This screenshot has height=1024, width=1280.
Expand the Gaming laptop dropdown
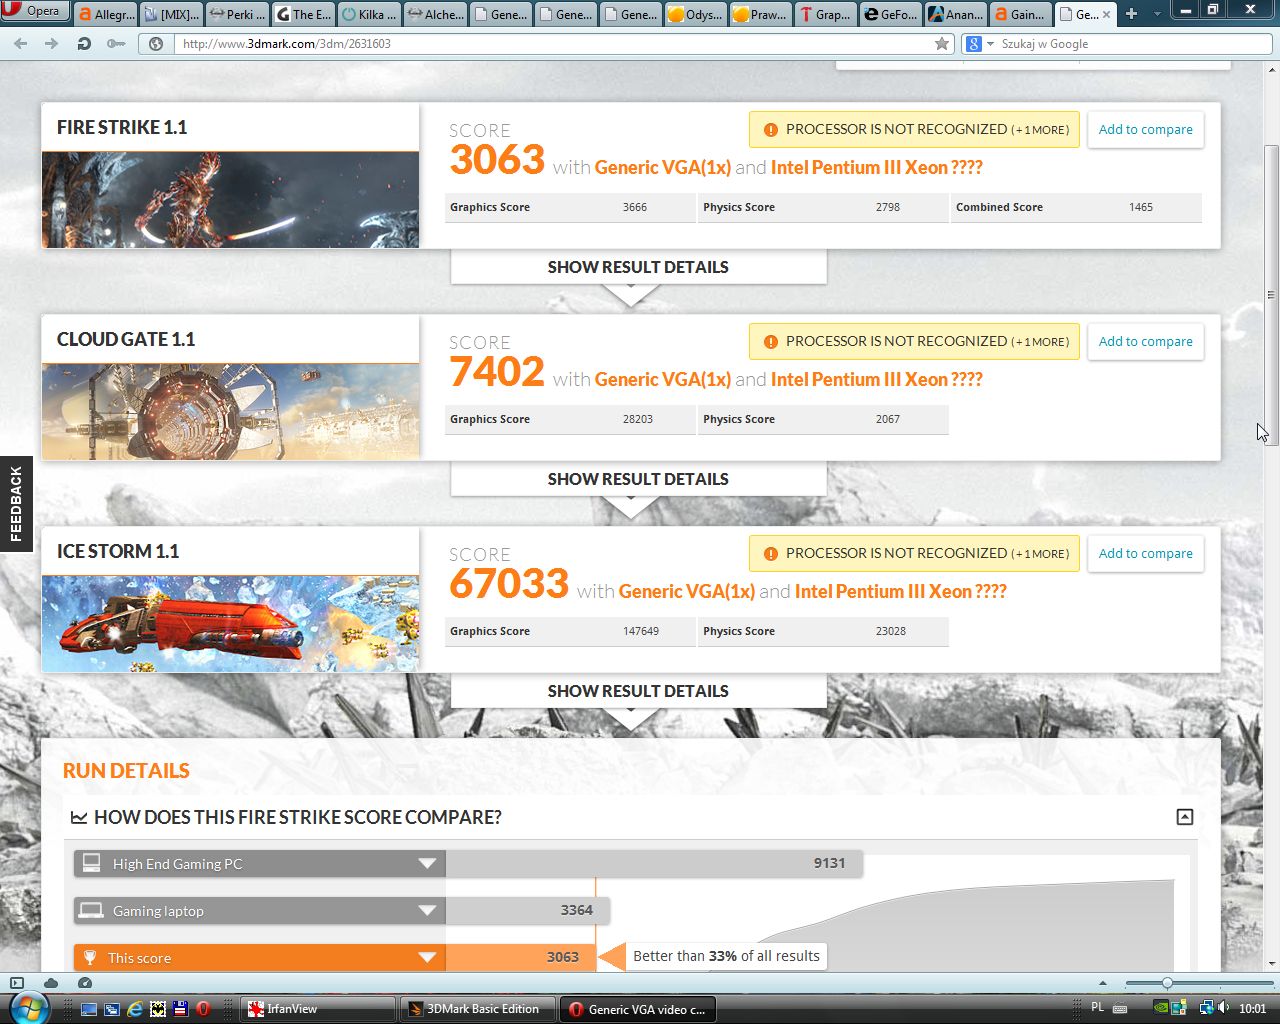[427, 911]
